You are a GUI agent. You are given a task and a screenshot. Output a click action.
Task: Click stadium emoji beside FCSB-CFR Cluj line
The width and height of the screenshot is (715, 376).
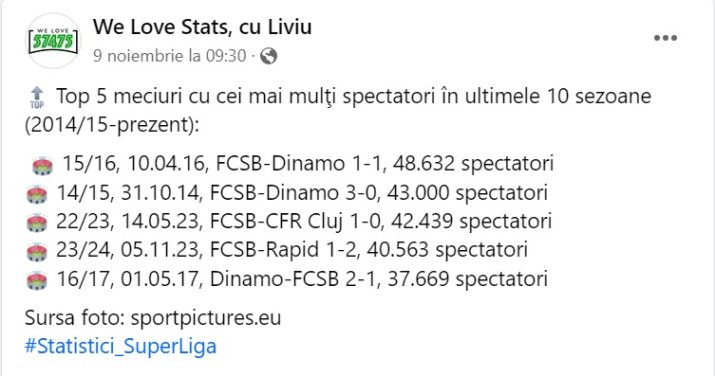click(37, 223)
